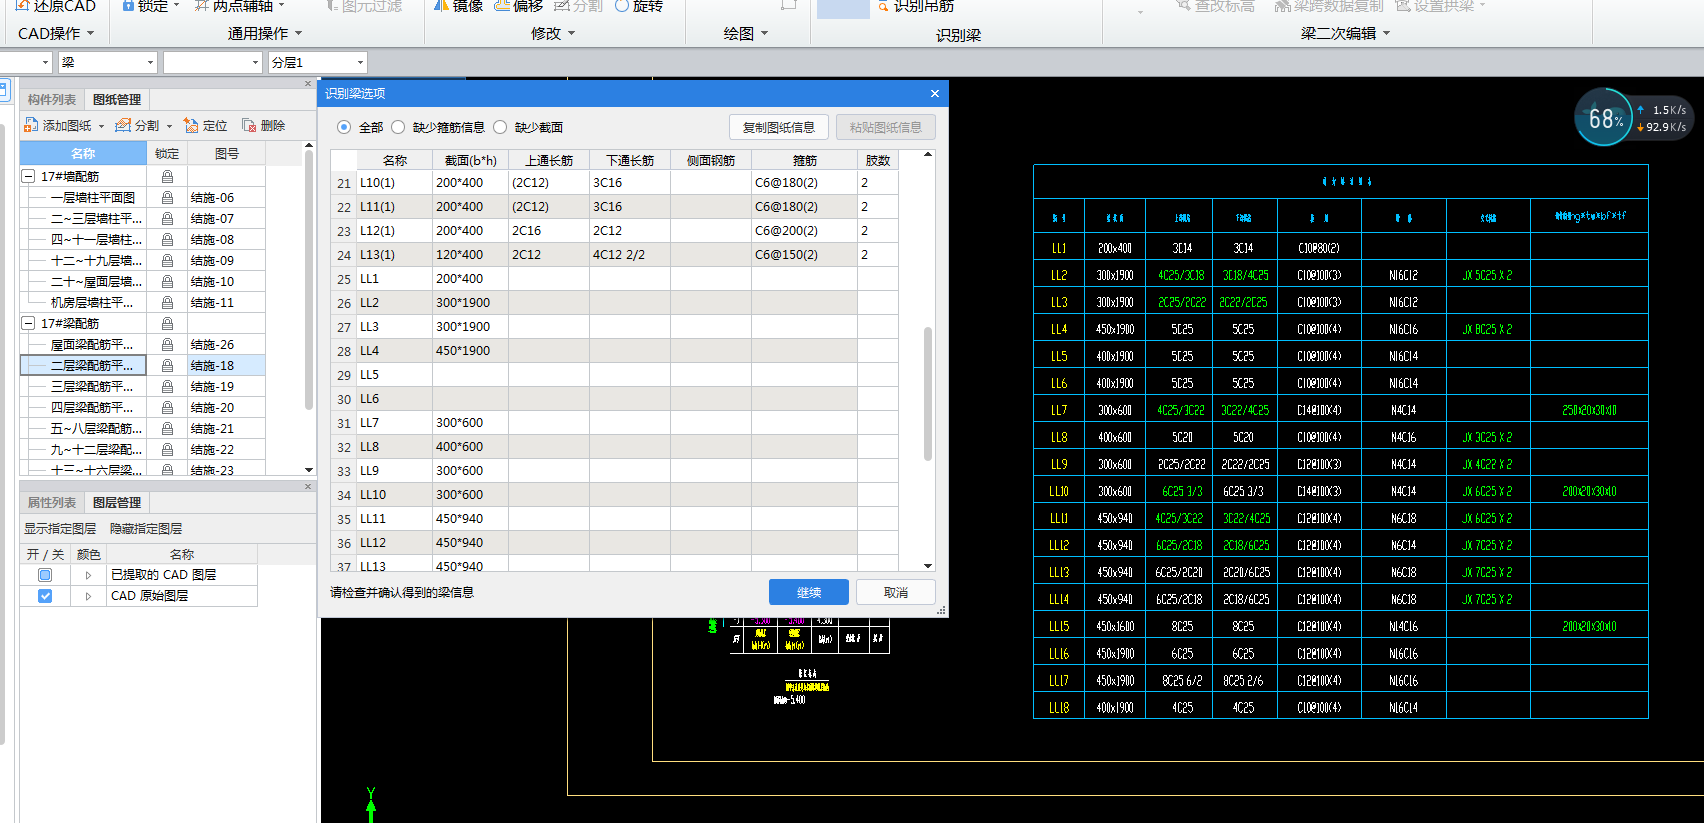
Task: Click lock icon for 结施-09 row
Action: (167, 260)
